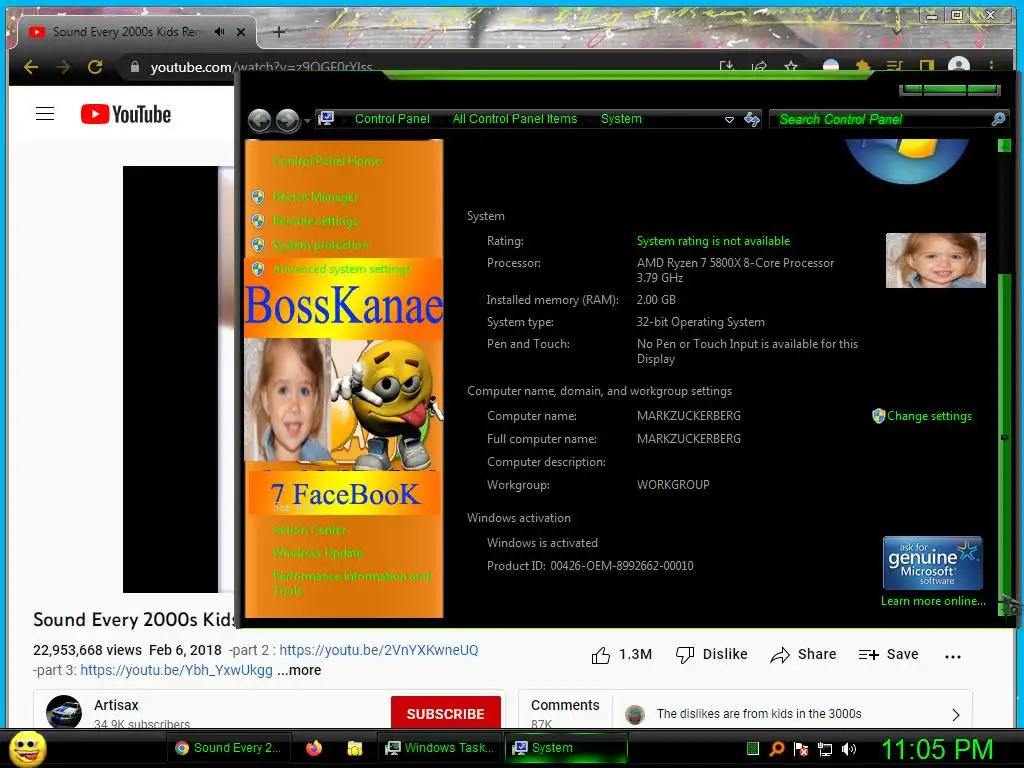Open System protection from sidebar

coord(321,245)
